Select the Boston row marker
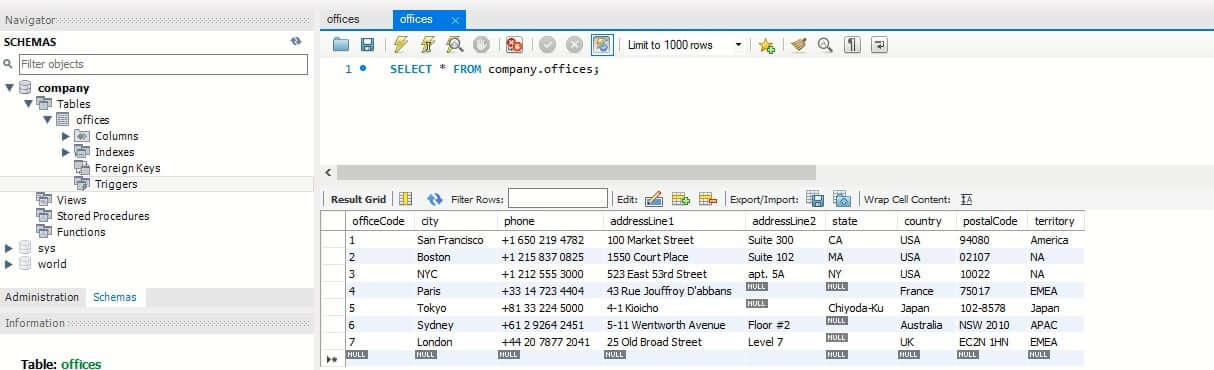 332,257
